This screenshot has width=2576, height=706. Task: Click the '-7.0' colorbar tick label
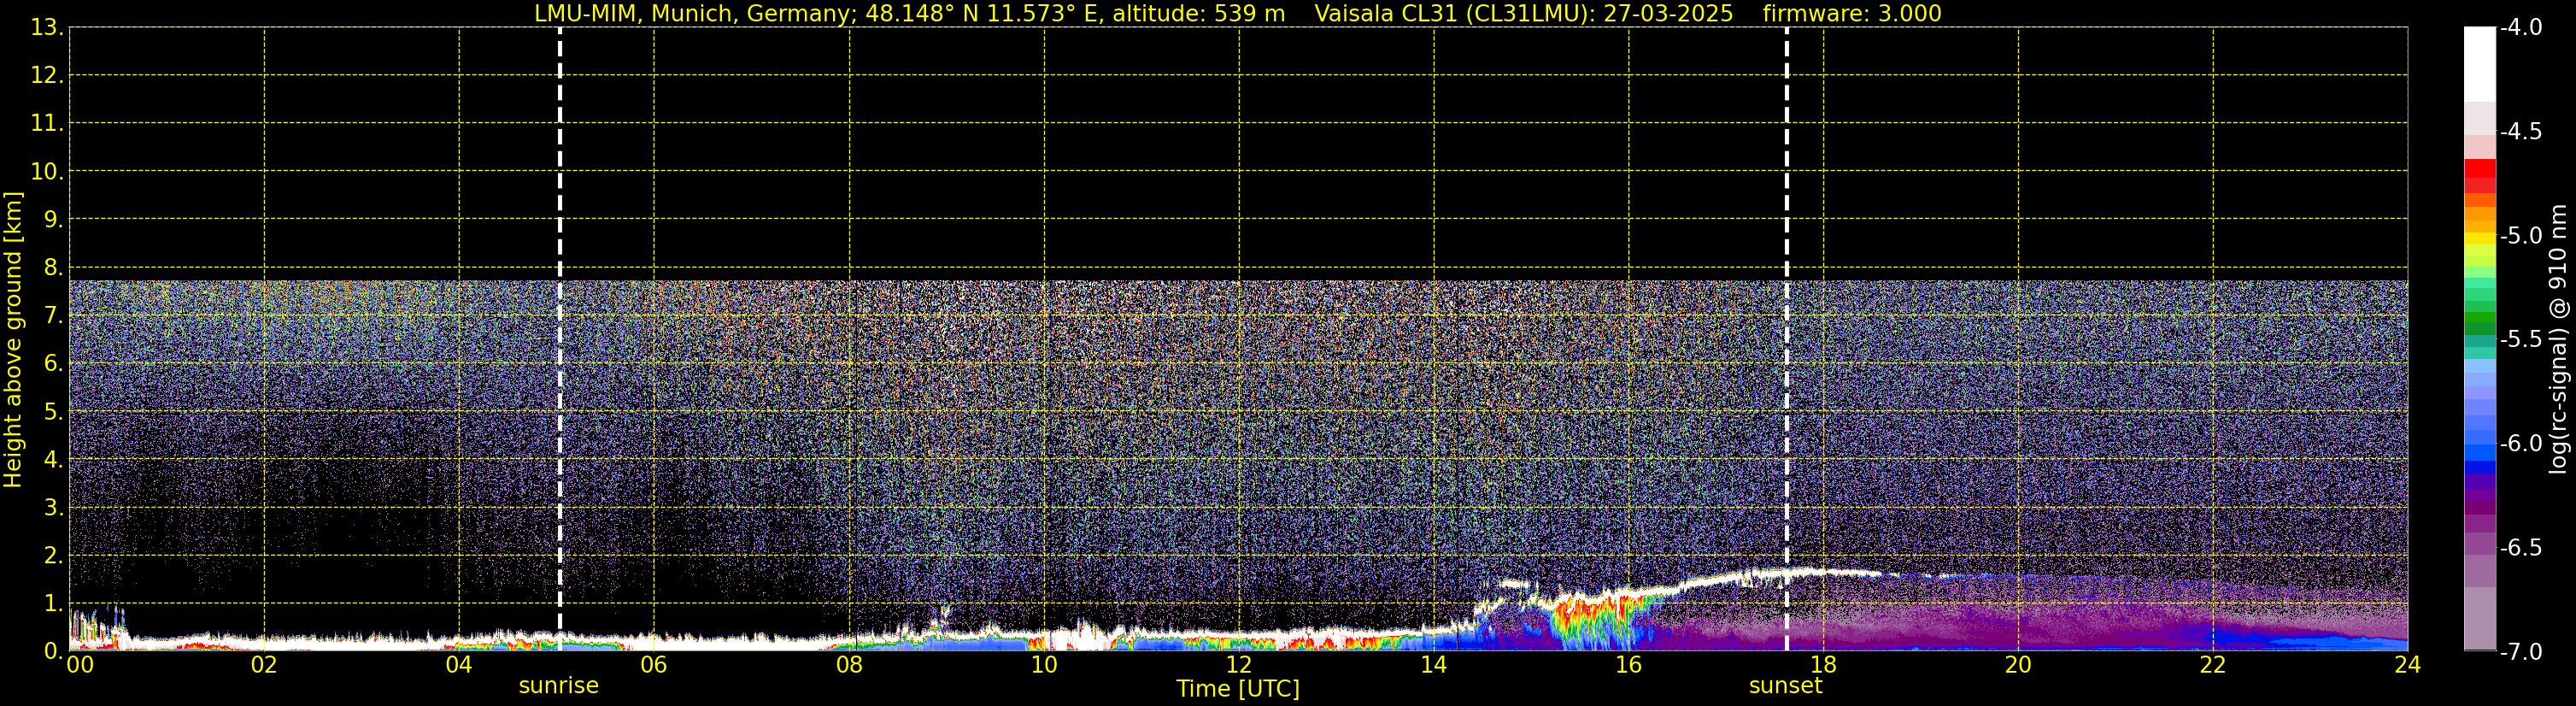(x=2520, y=651)
